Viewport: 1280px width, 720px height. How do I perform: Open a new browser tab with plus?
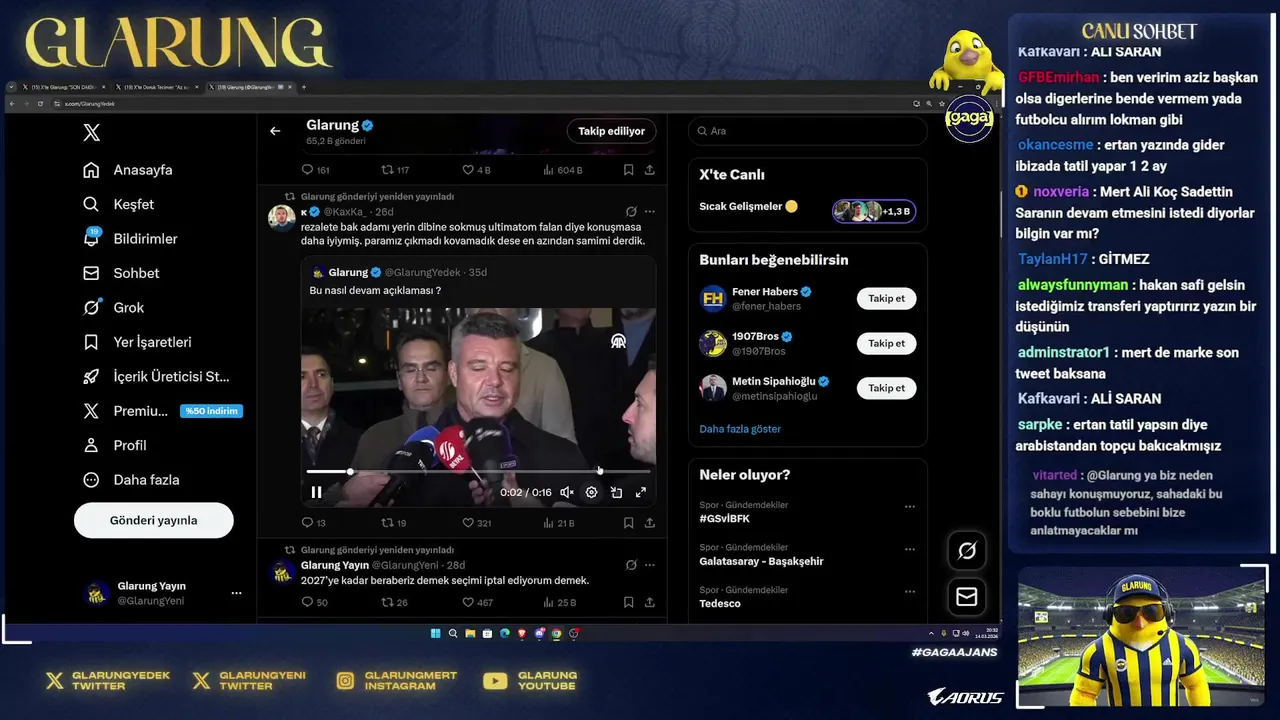[x=304, y=87]
